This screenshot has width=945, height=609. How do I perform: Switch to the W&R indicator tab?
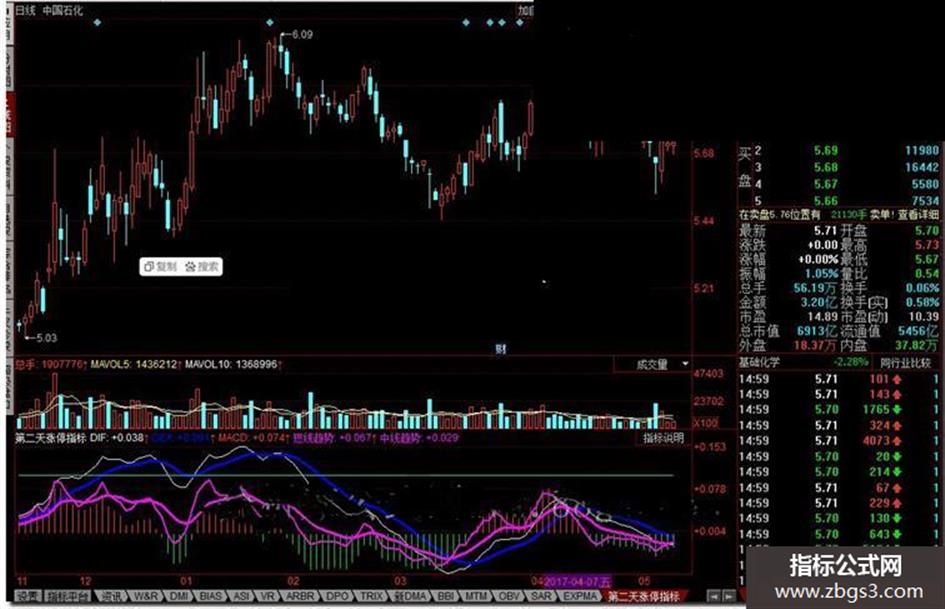click(146, 596)
